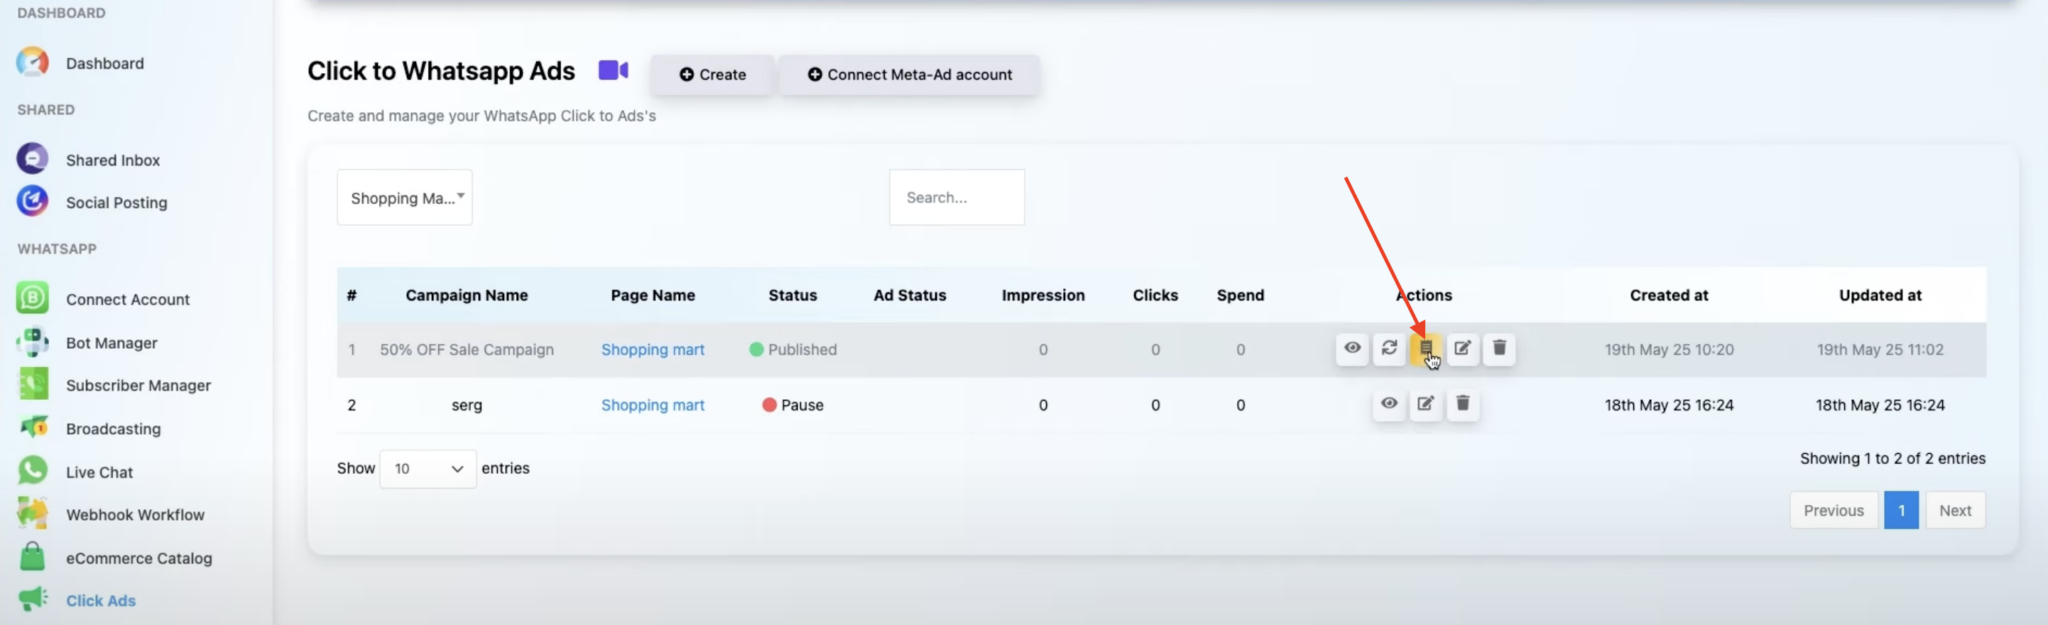This screenshot has height=625, width=2048.
Task: Click the Showing 1 to 2 of 2 entries text
Action: (x=1893, y=458)
